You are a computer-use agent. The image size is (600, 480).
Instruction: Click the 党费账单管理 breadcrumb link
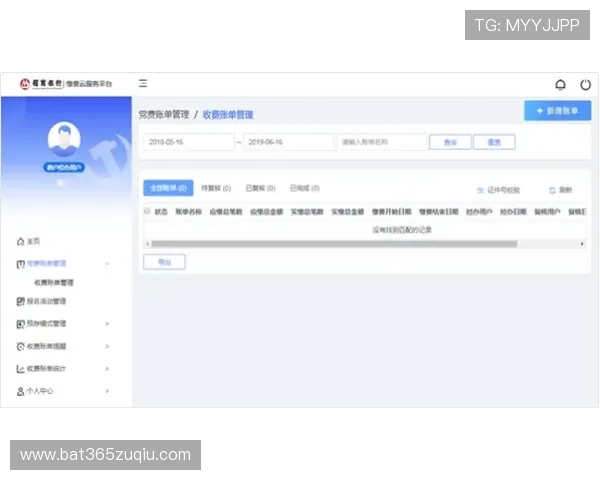coord(164,114)
